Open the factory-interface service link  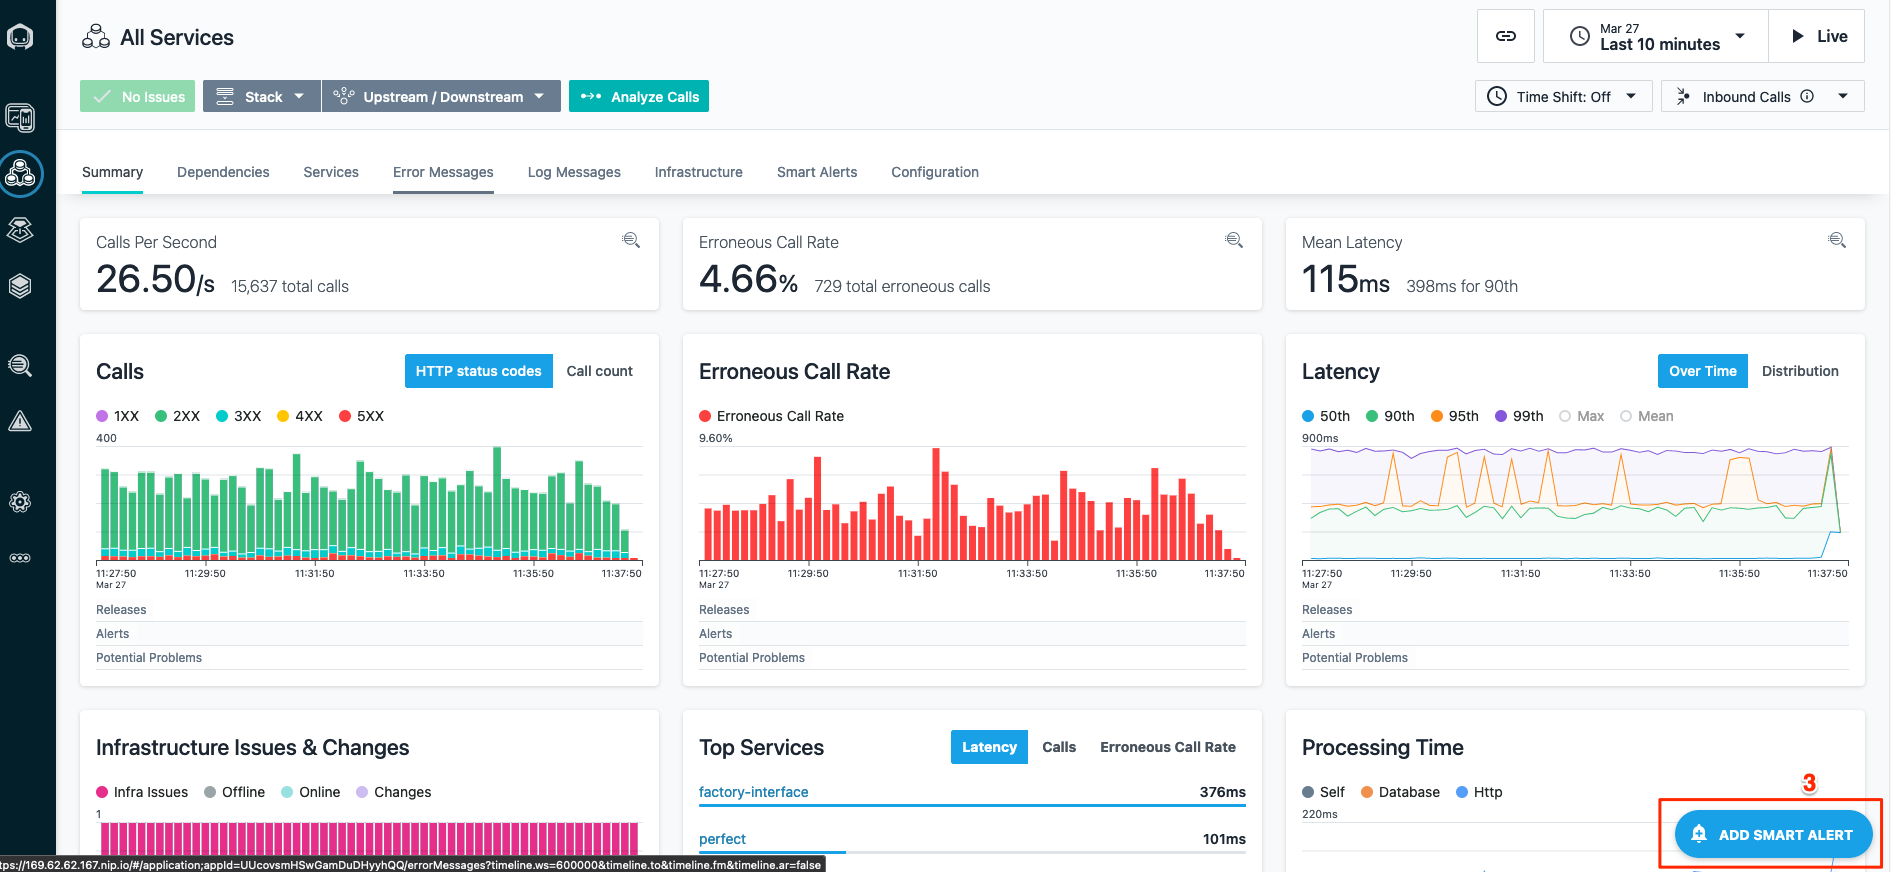[x=753, y=792]
